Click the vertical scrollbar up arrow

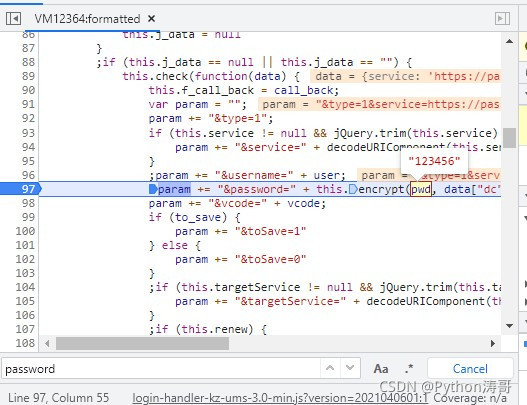(510, 41)
